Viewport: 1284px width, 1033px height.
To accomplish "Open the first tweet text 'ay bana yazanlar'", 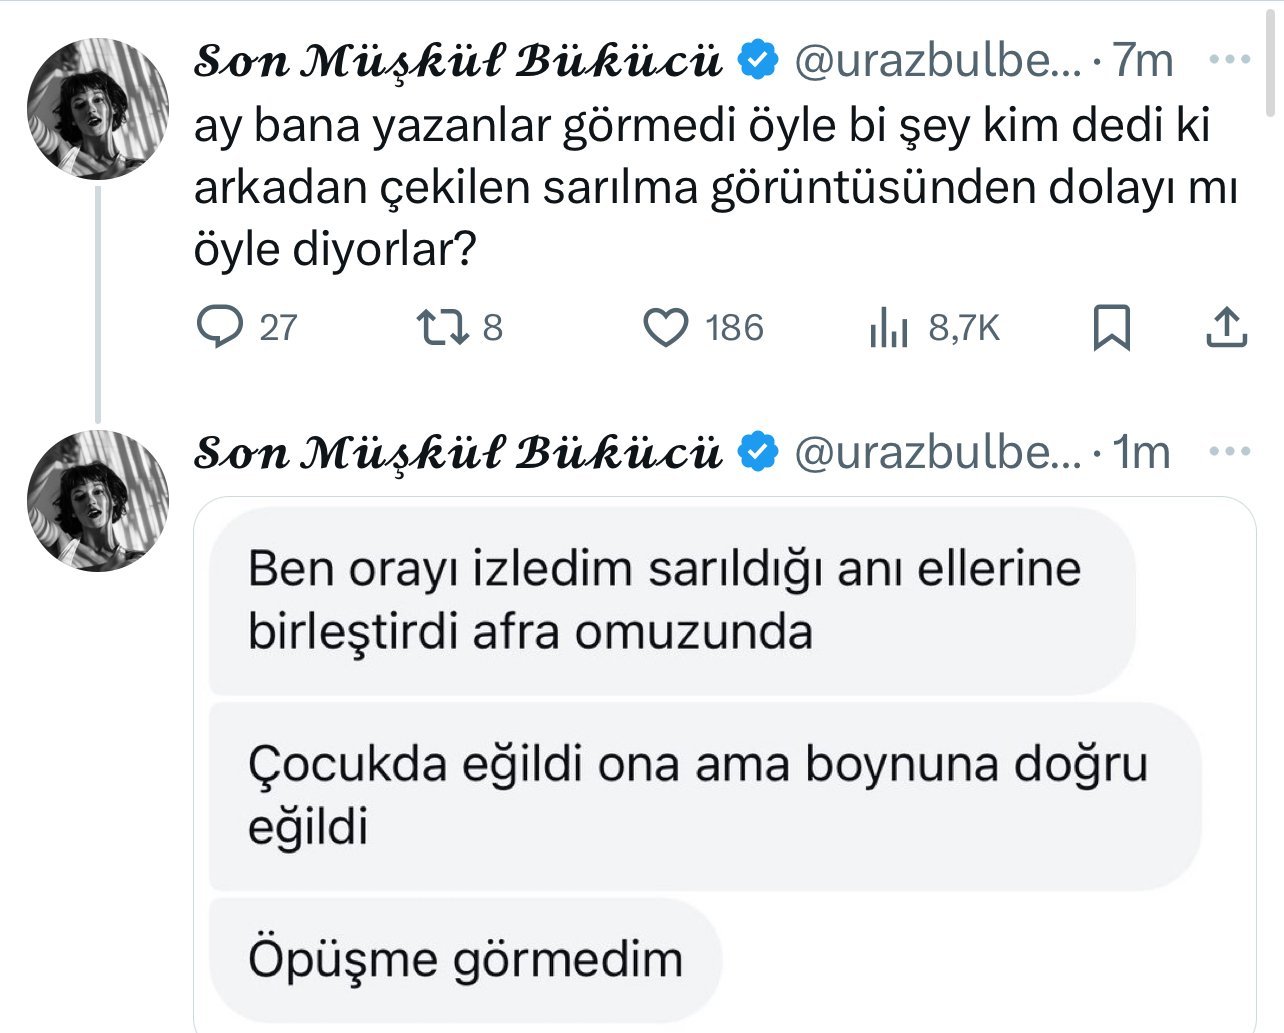I will pos(700,187).
